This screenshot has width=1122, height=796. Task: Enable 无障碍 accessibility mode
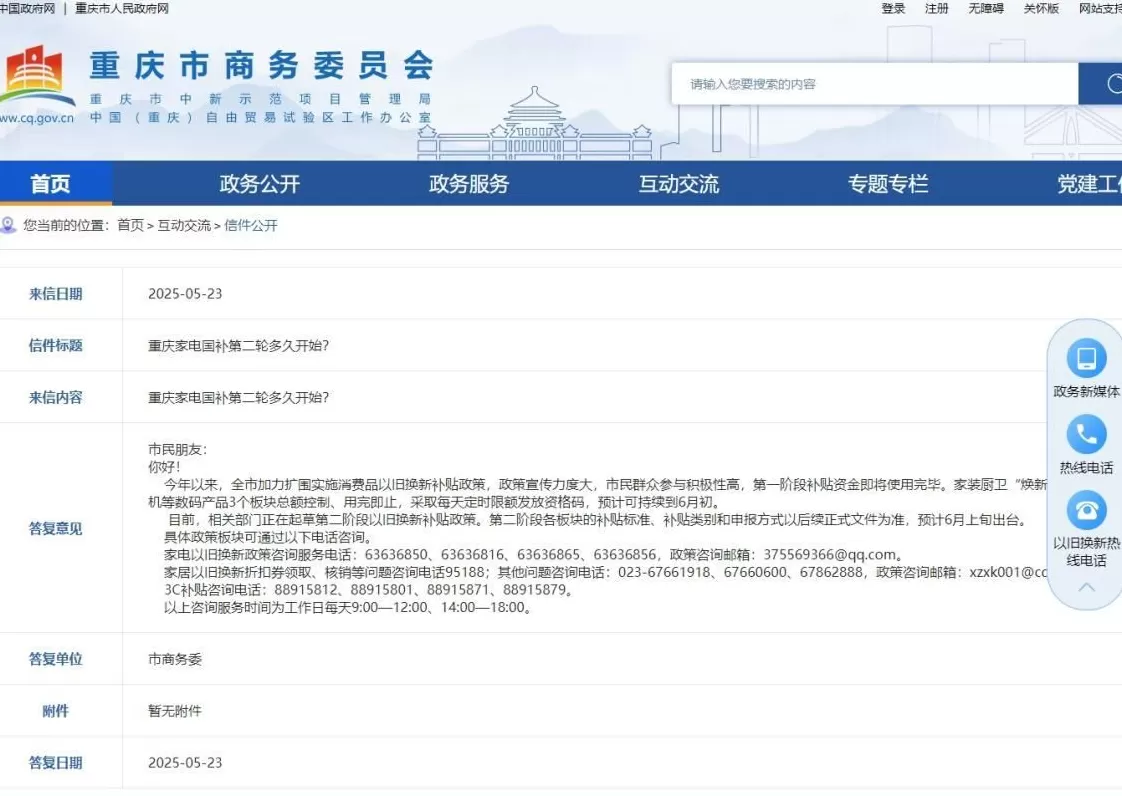985,9
